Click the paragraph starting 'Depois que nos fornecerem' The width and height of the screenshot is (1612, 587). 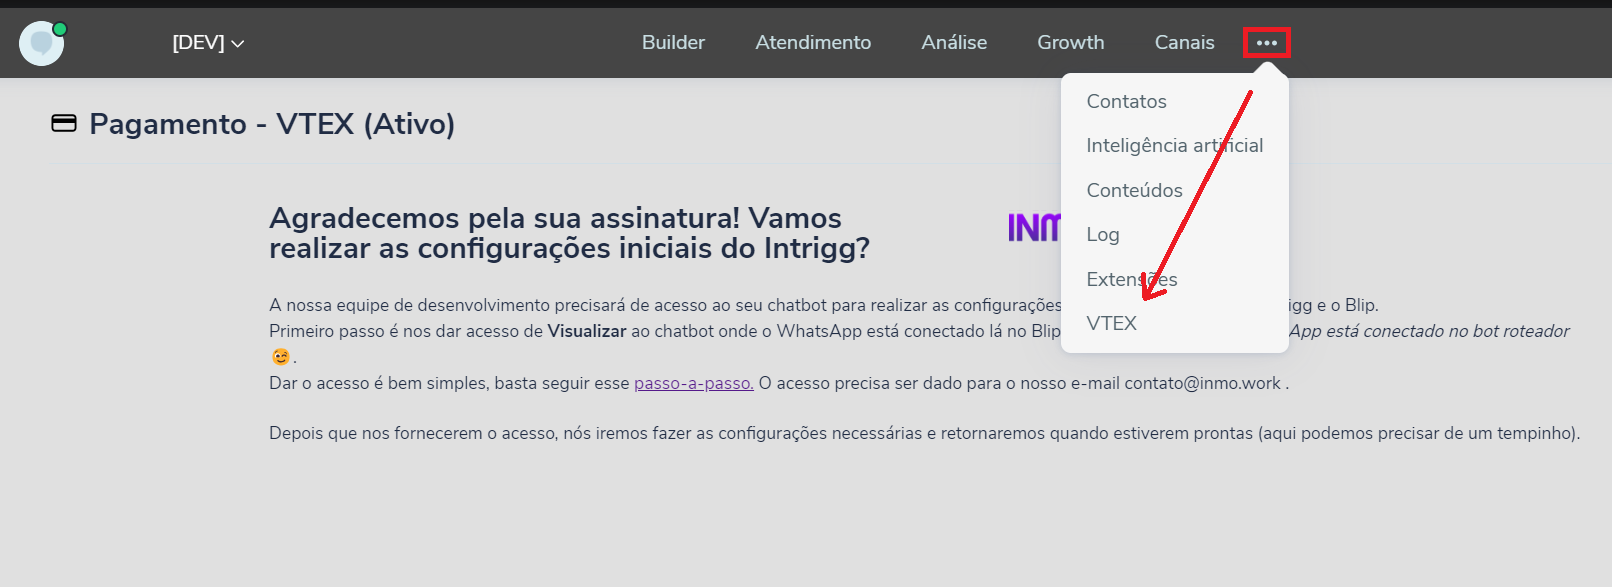pos(924,433)
